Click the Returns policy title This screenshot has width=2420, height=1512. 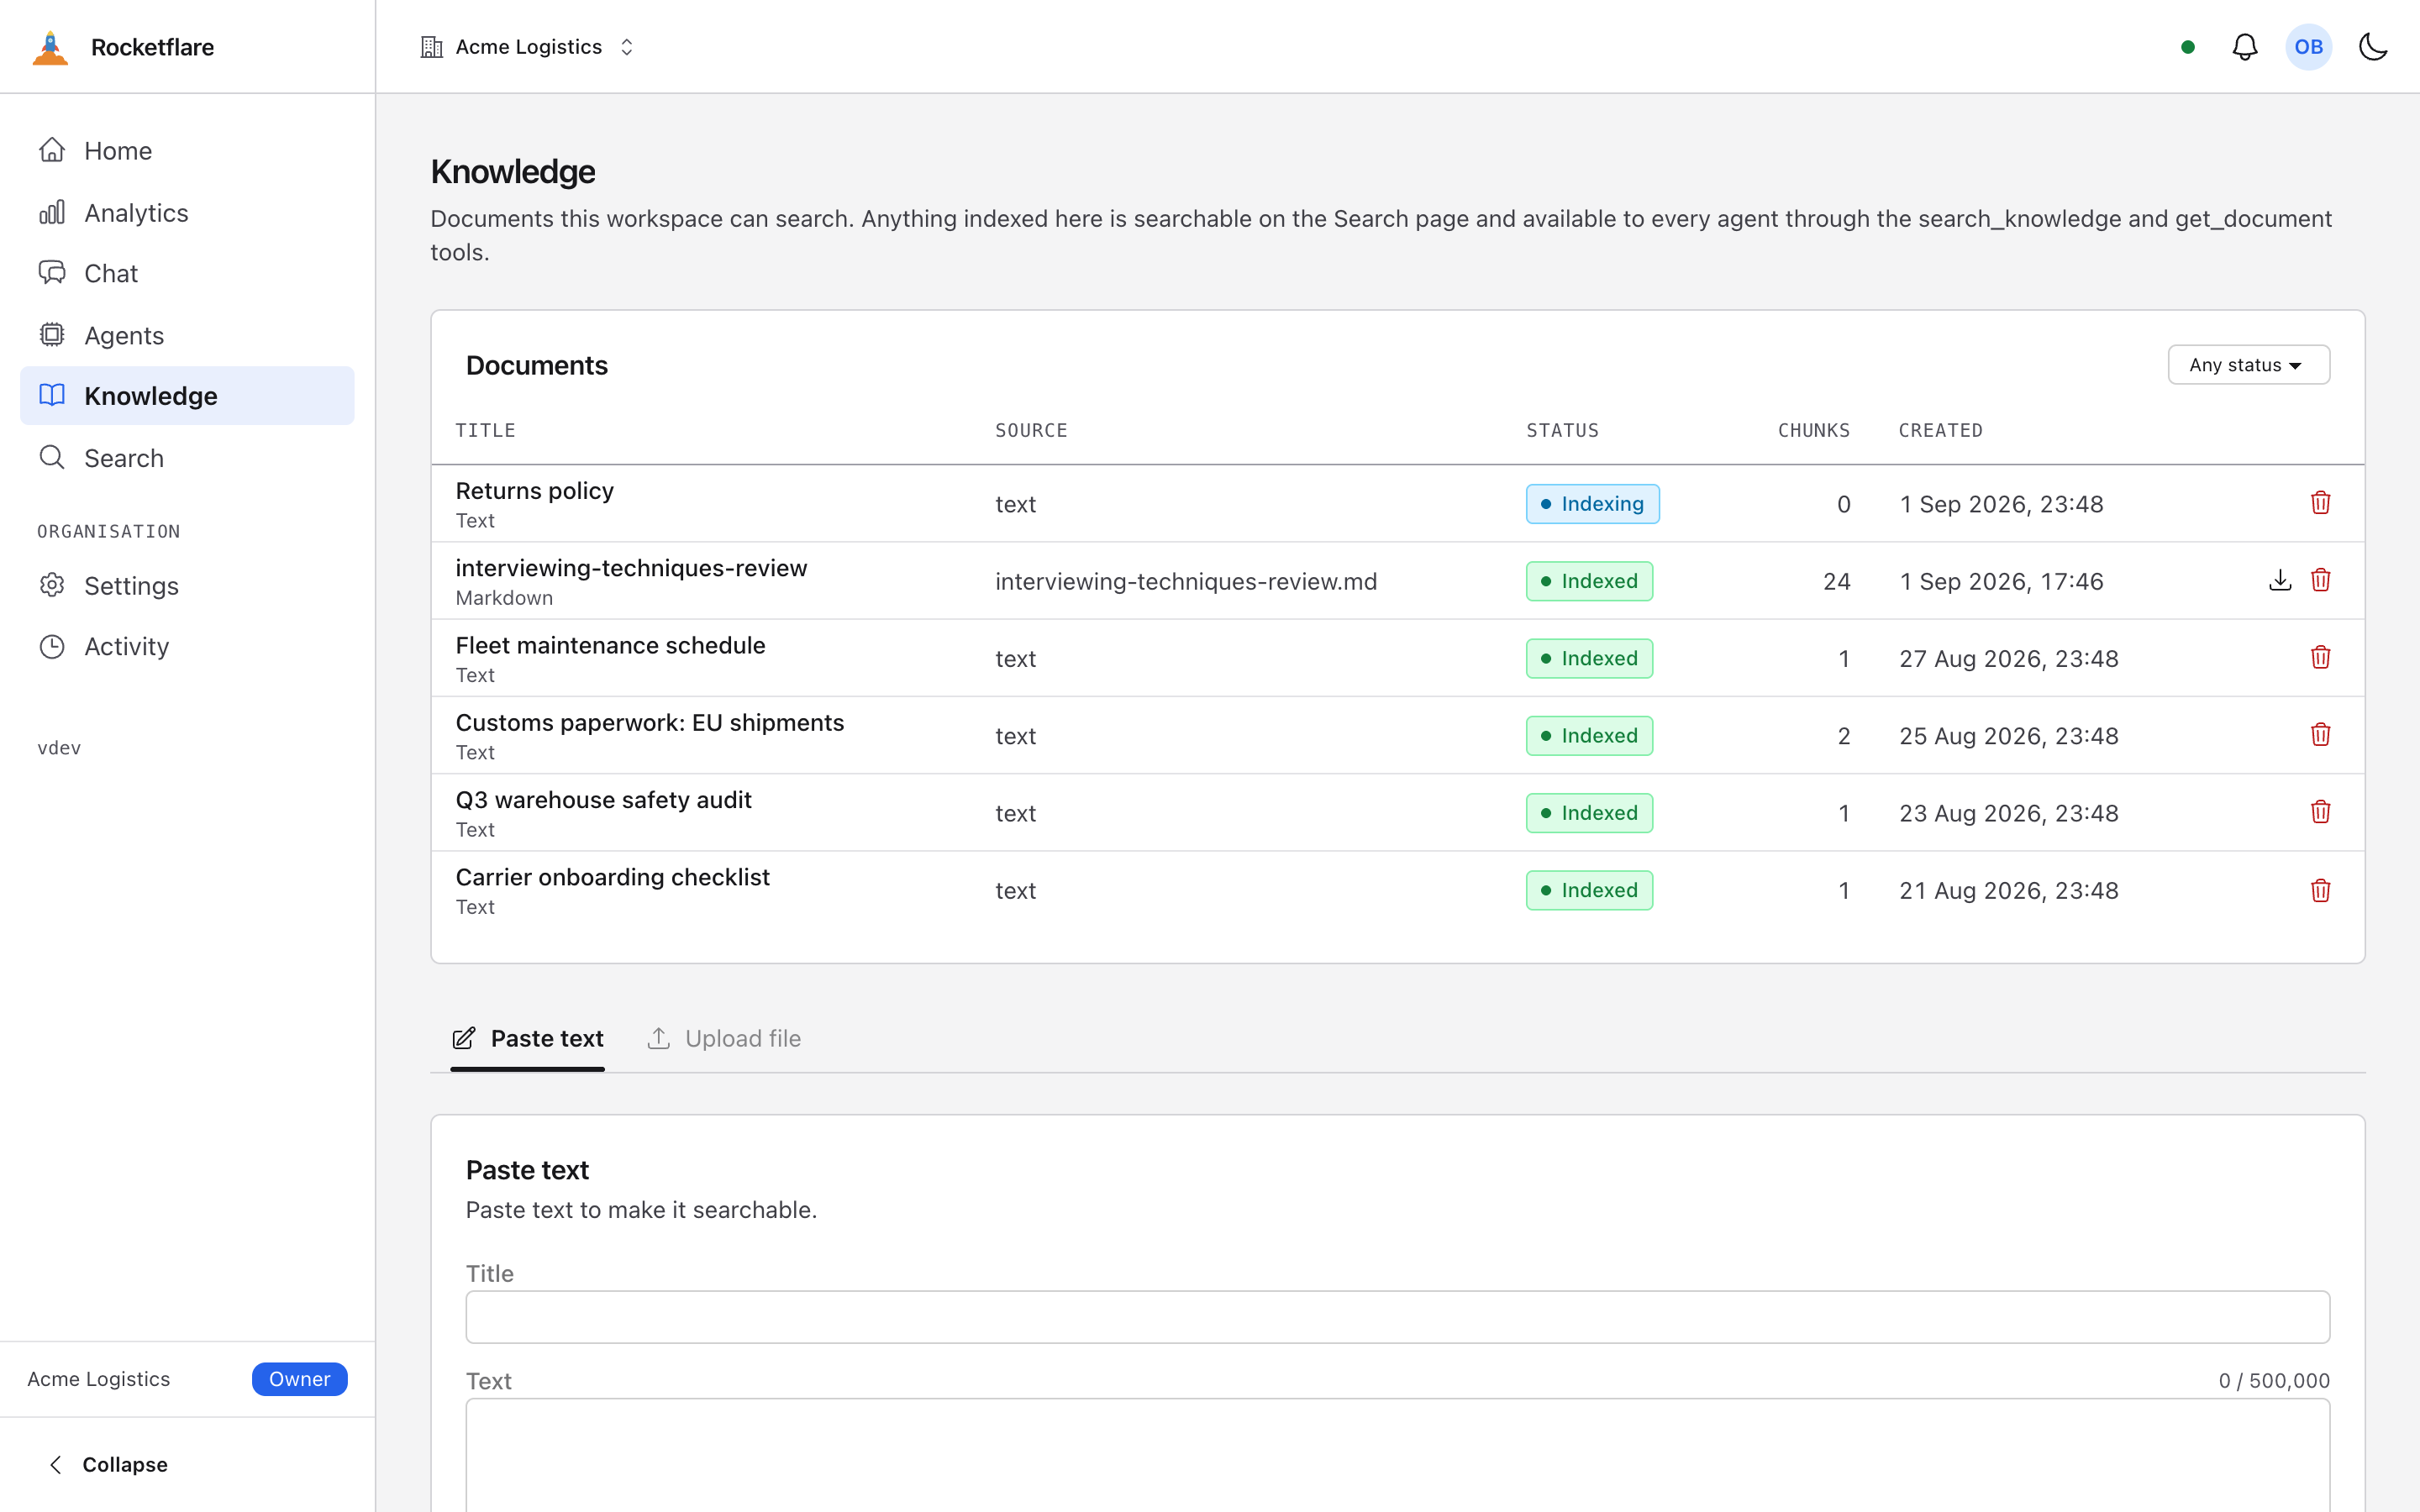tap(535, 491)
